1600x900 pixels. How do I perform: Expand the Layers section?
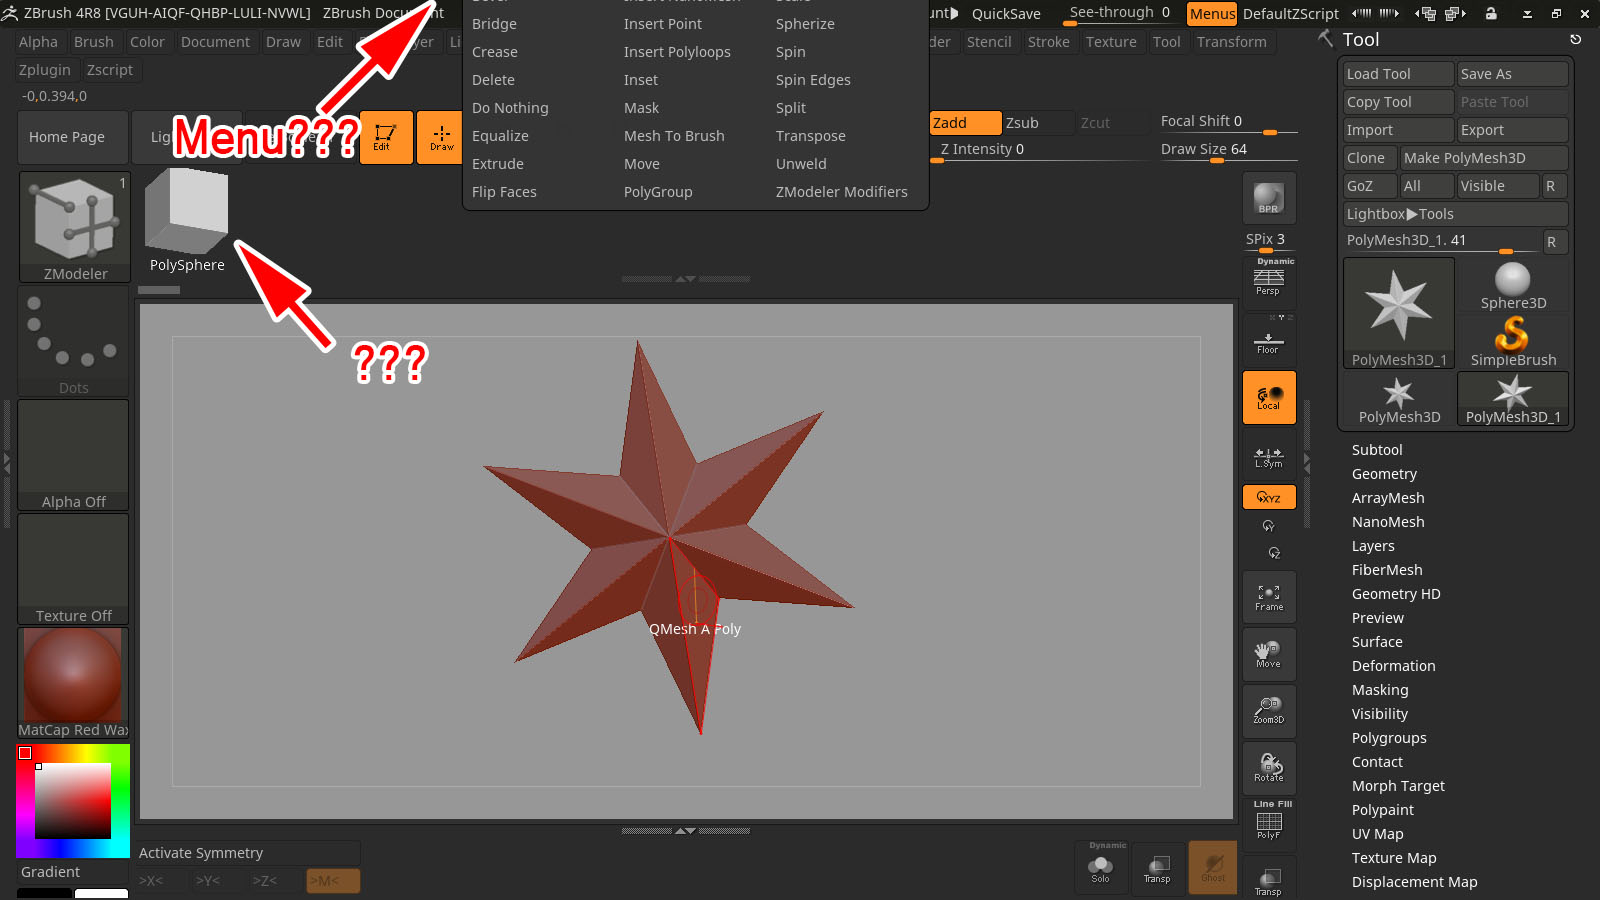point(1373,546)
